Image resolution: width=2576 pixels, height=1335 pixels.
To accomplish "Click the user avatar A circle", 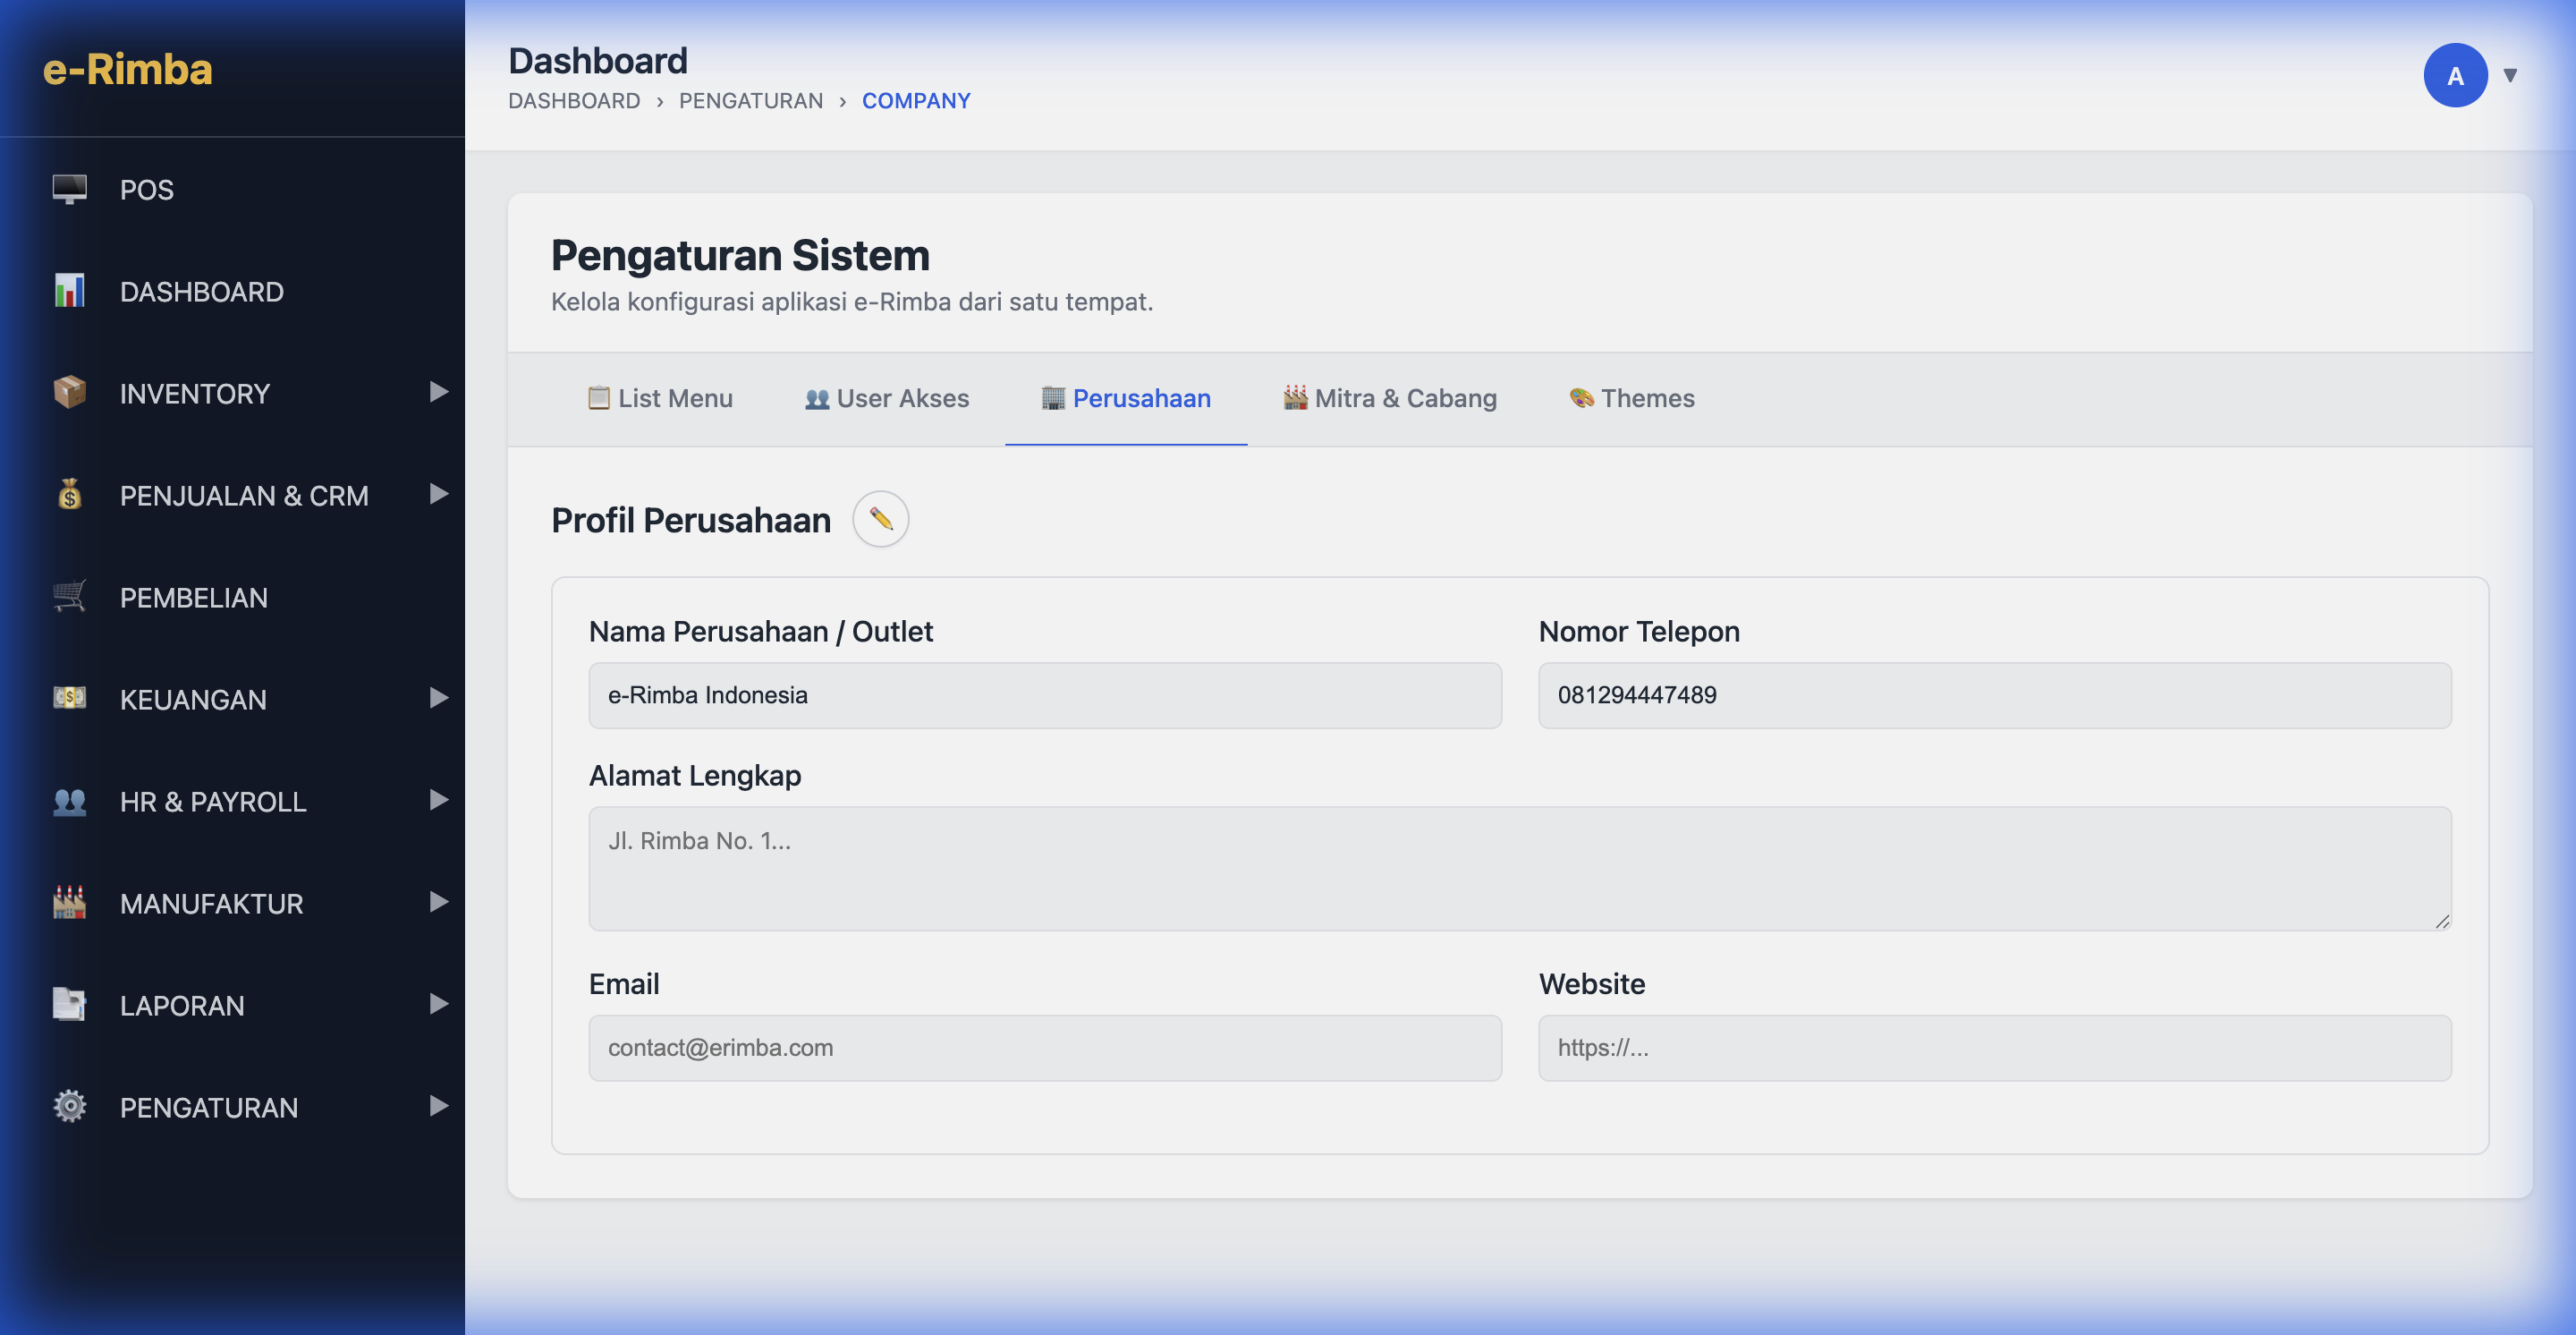I will 2455,75.
